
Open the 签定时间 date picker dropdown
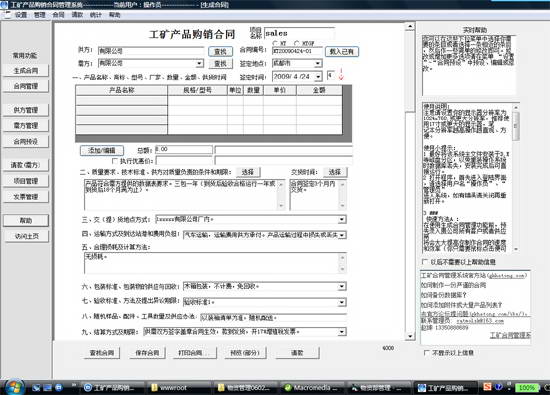[318, 76]
